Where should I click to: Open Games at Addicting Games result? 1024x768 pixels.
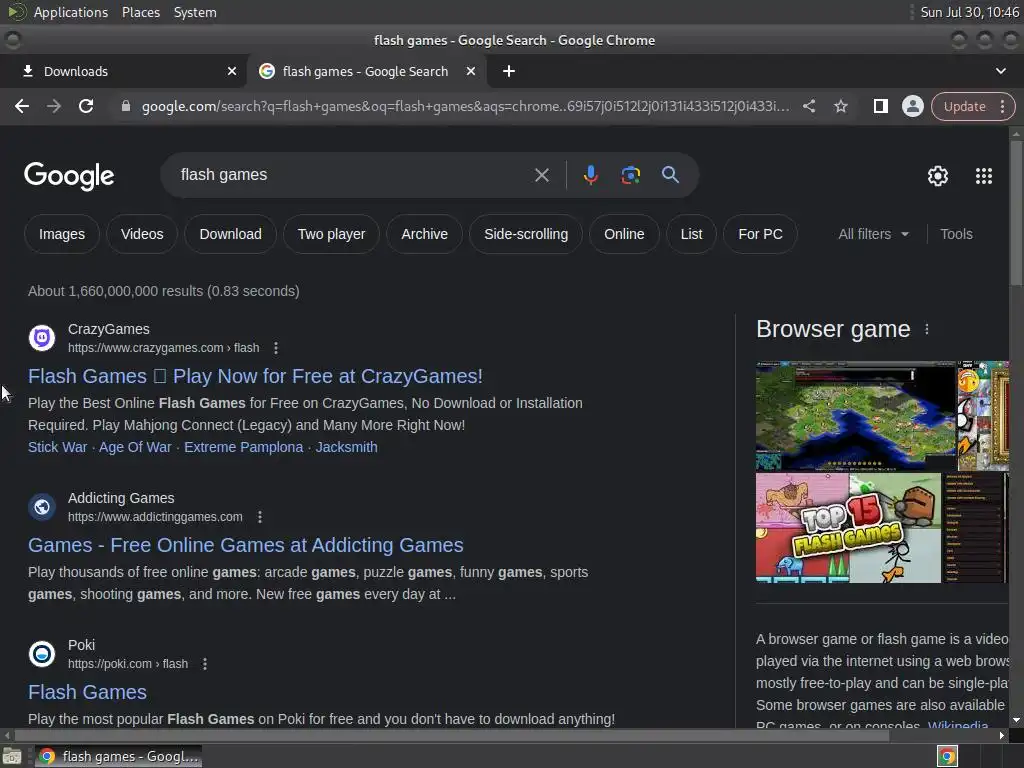246,545
